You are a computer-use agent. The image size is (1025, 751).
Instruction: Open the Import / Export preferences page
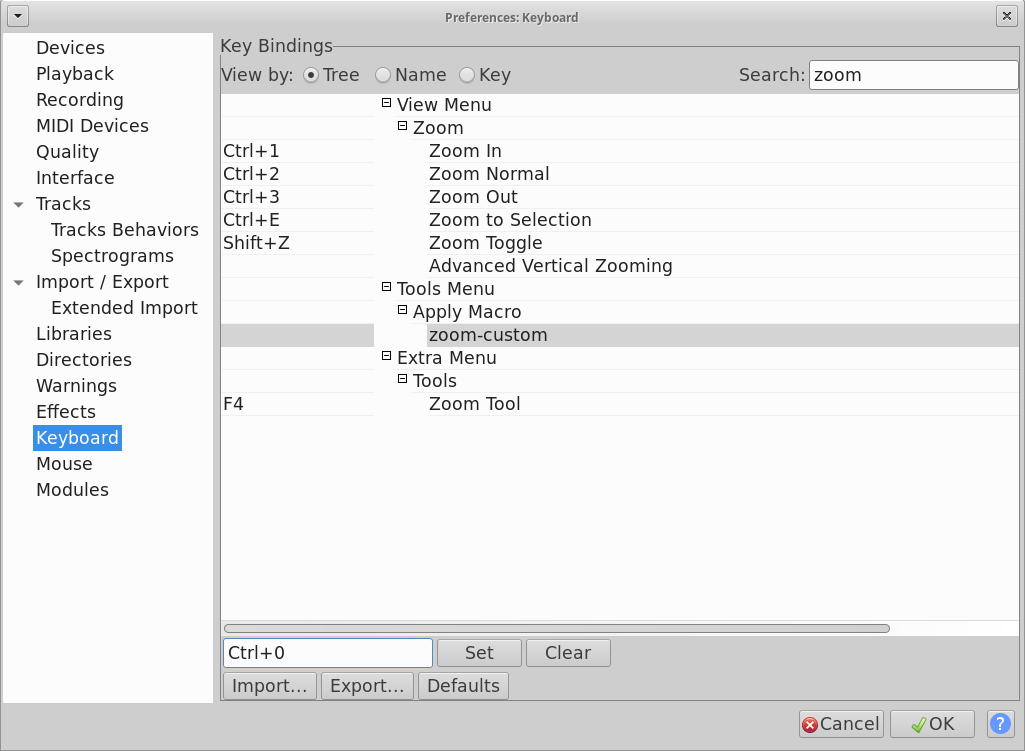(x=102, y=282)
